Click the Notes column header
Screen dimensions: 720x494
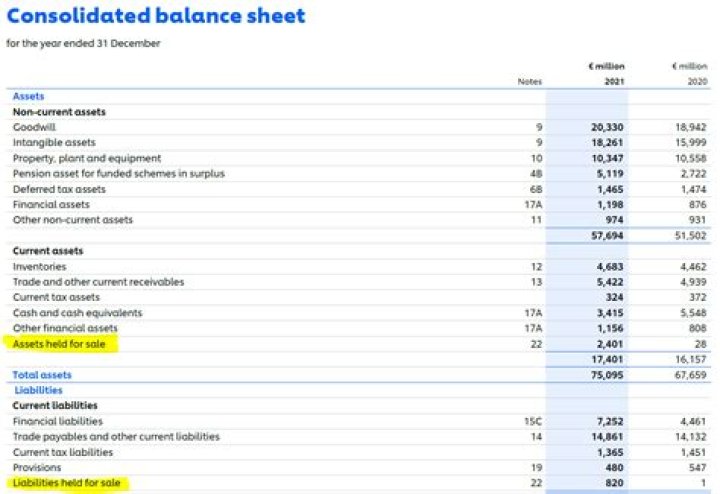coord(530,82)
